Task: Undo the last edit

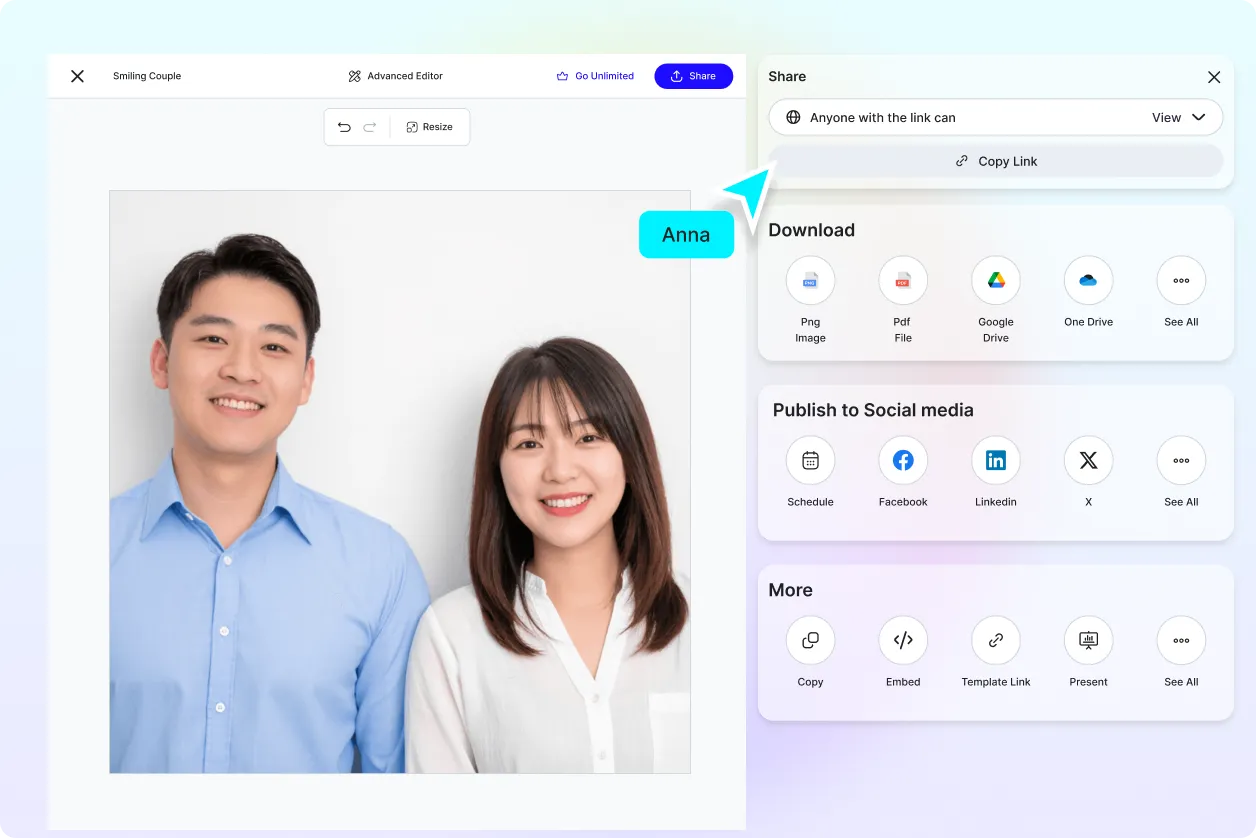Action: click(344, 127)
